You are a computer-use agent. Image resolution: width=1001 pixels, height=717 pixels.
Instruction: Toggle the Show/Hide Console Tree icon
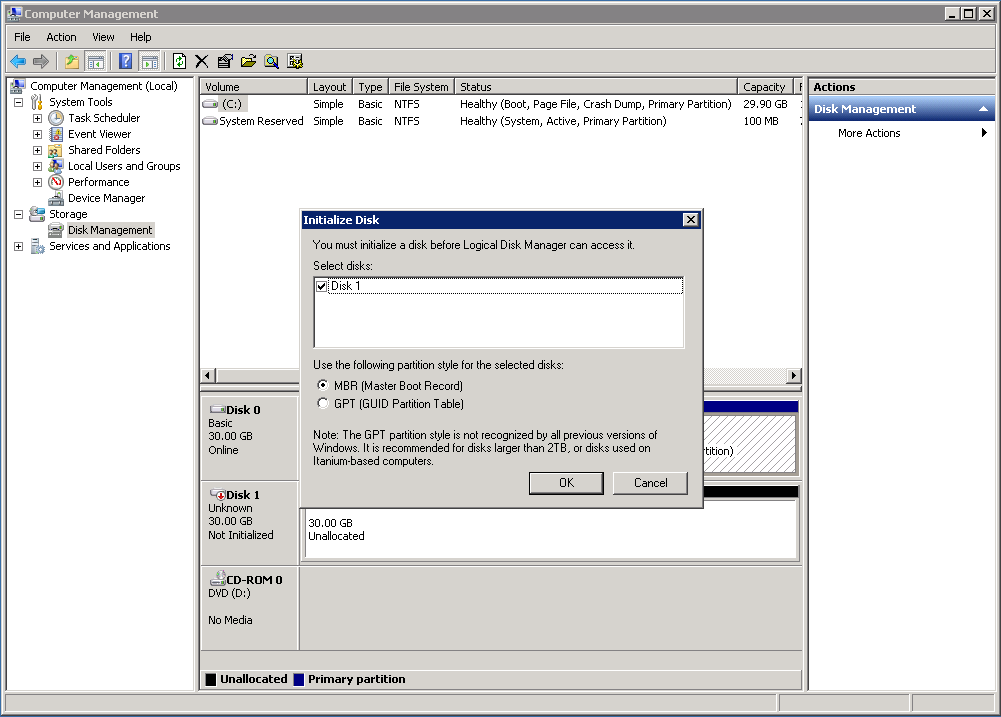96,61
